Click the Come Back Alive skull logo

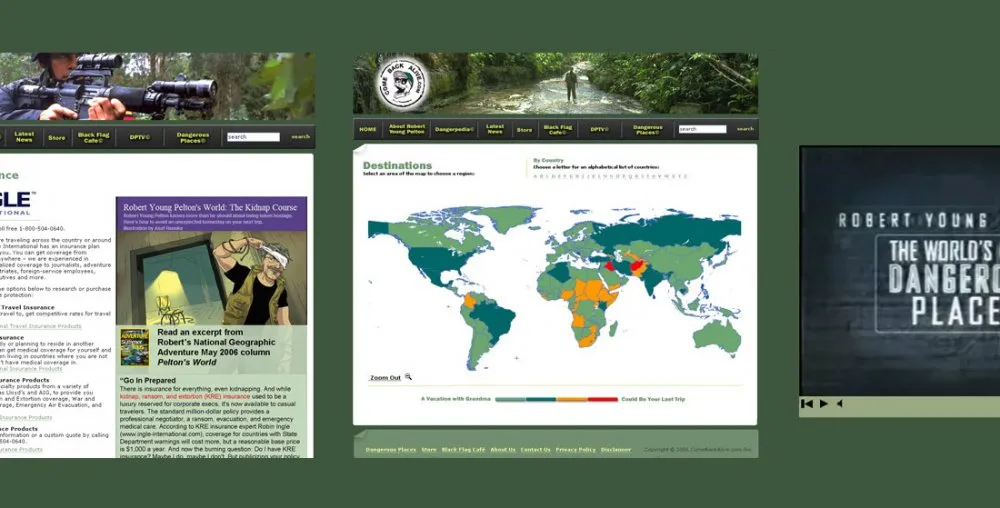(403, 84)
